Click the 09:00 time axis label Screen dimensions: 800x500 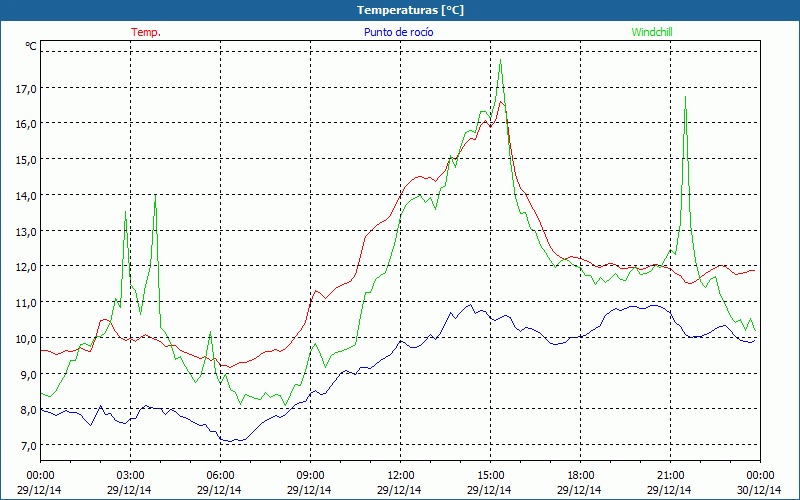[310, 476]
